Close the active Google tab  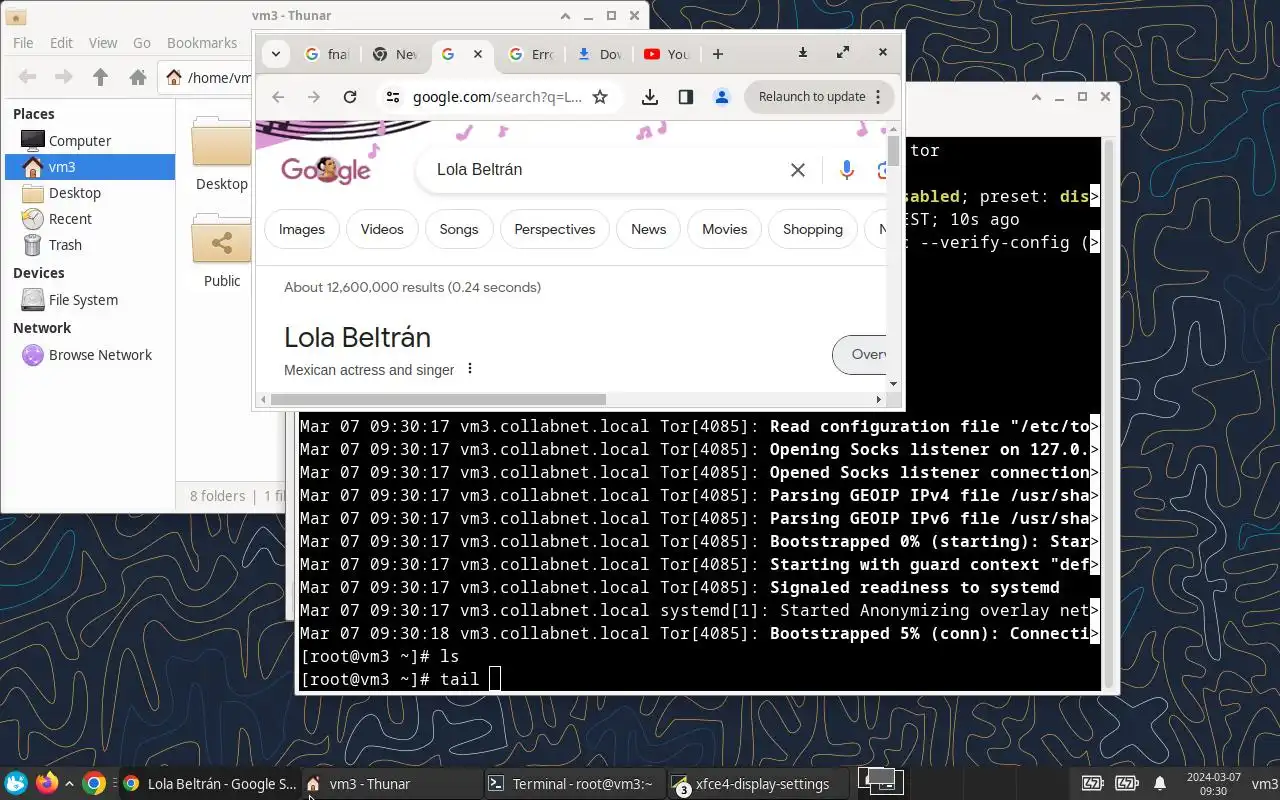pyautogui.click(x=478, y=54)
